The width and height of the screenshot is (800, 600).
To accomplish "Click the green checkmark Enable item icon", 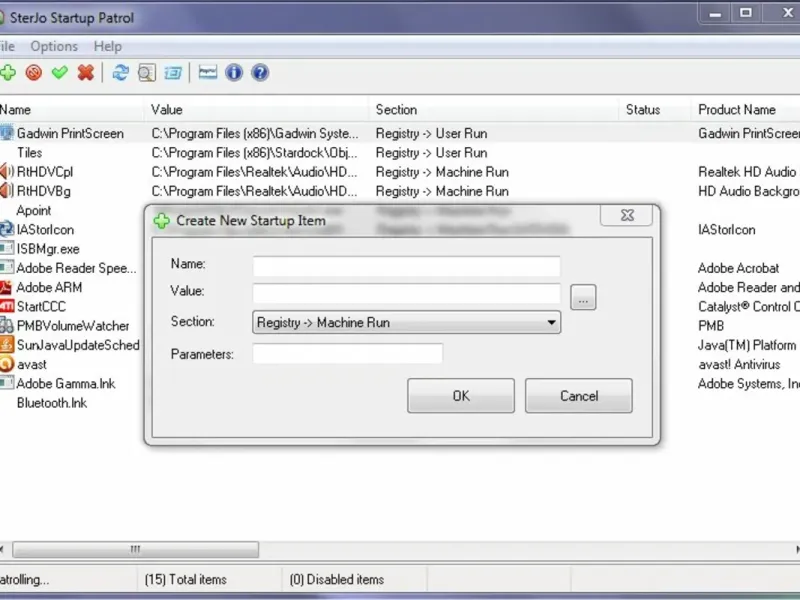I will pos(60,72).
